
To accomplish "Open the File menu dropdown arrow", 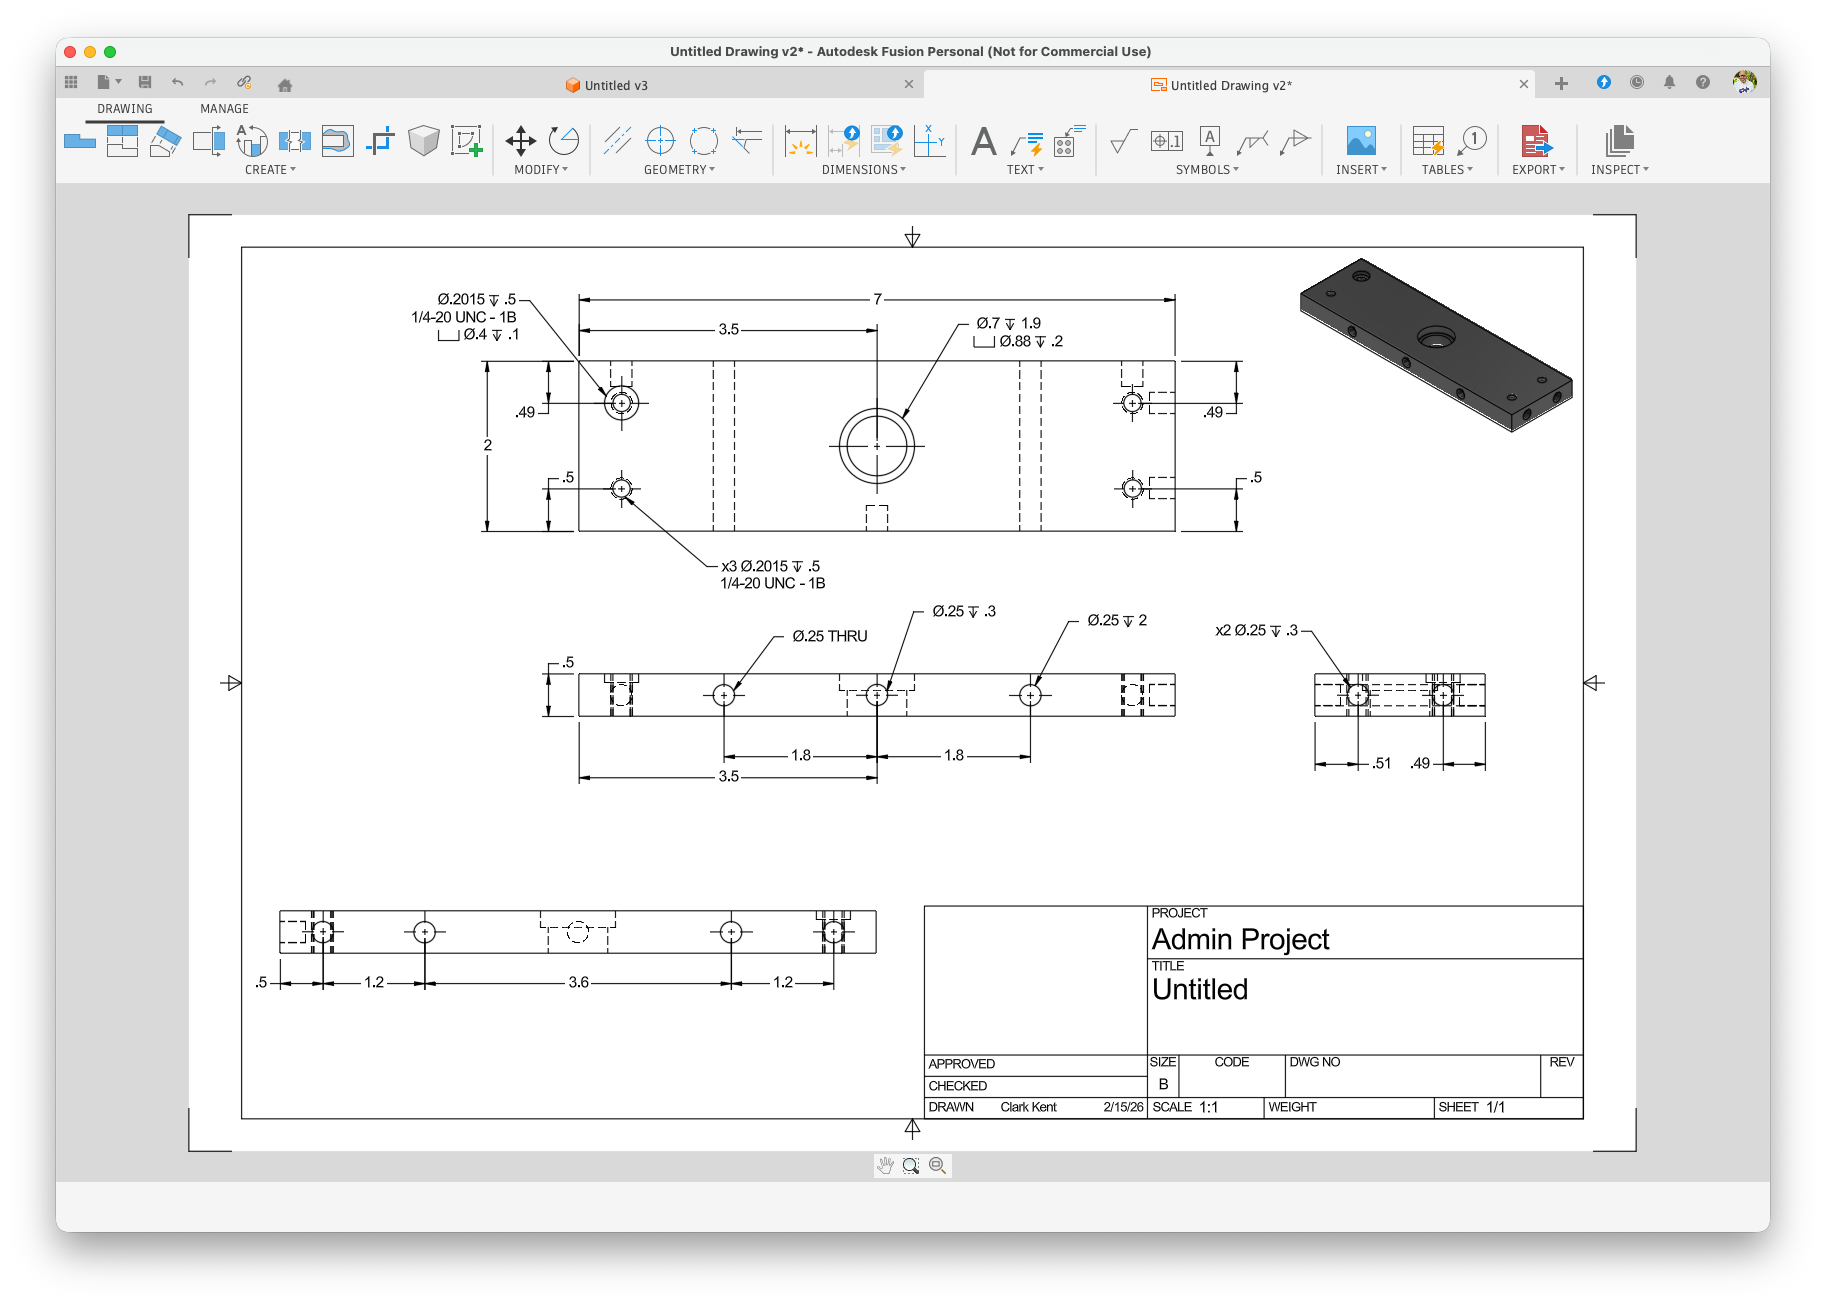I will point(118,82).
